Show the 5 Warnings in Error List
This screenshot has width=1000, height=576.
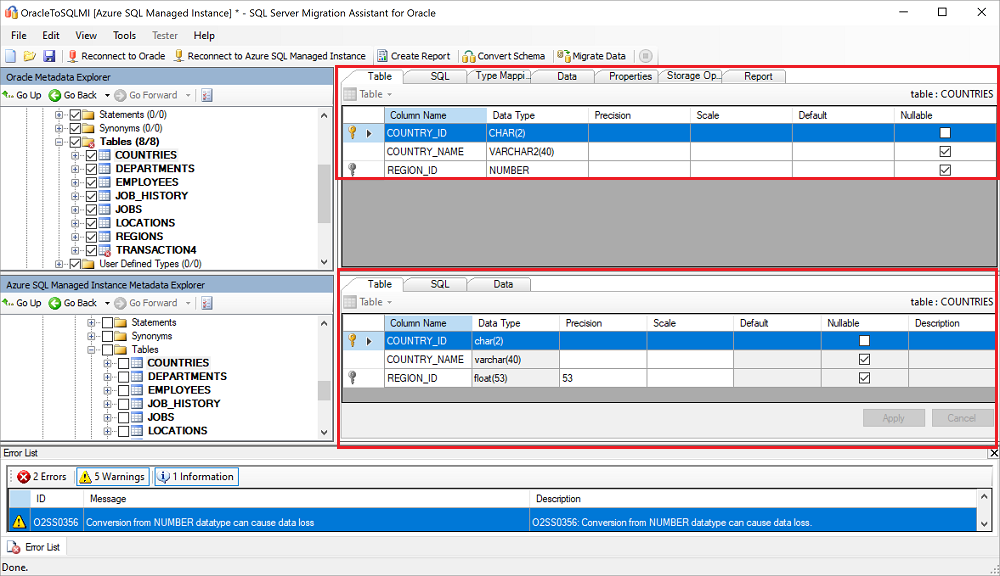pos(112,477)
